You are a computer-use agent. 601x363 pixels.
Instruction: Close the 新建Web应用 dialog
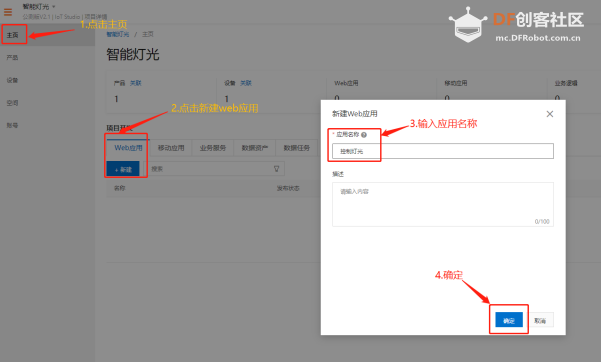tap(550, 114)
